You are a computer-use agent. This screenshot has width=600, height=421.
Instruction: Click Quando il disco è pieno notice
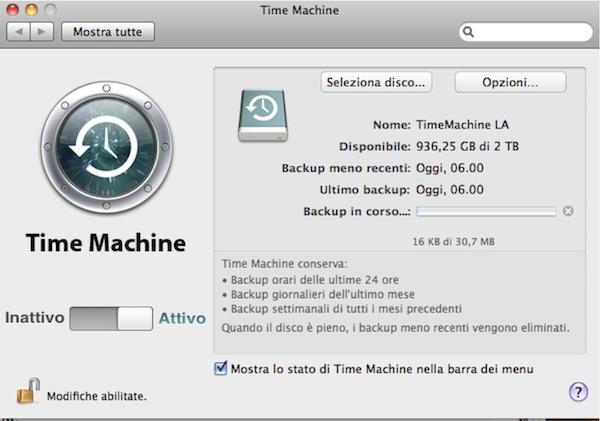pyautogui.click(x=395, y=328)
